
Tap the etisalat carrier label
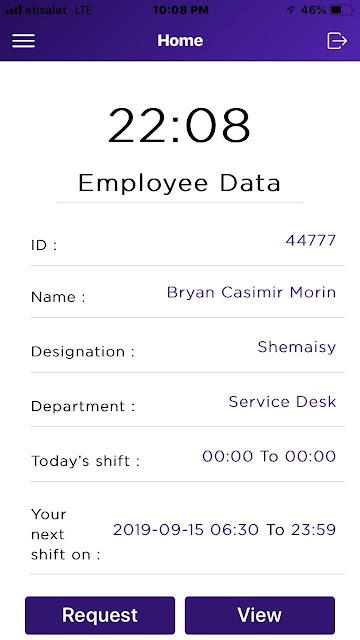46,10
